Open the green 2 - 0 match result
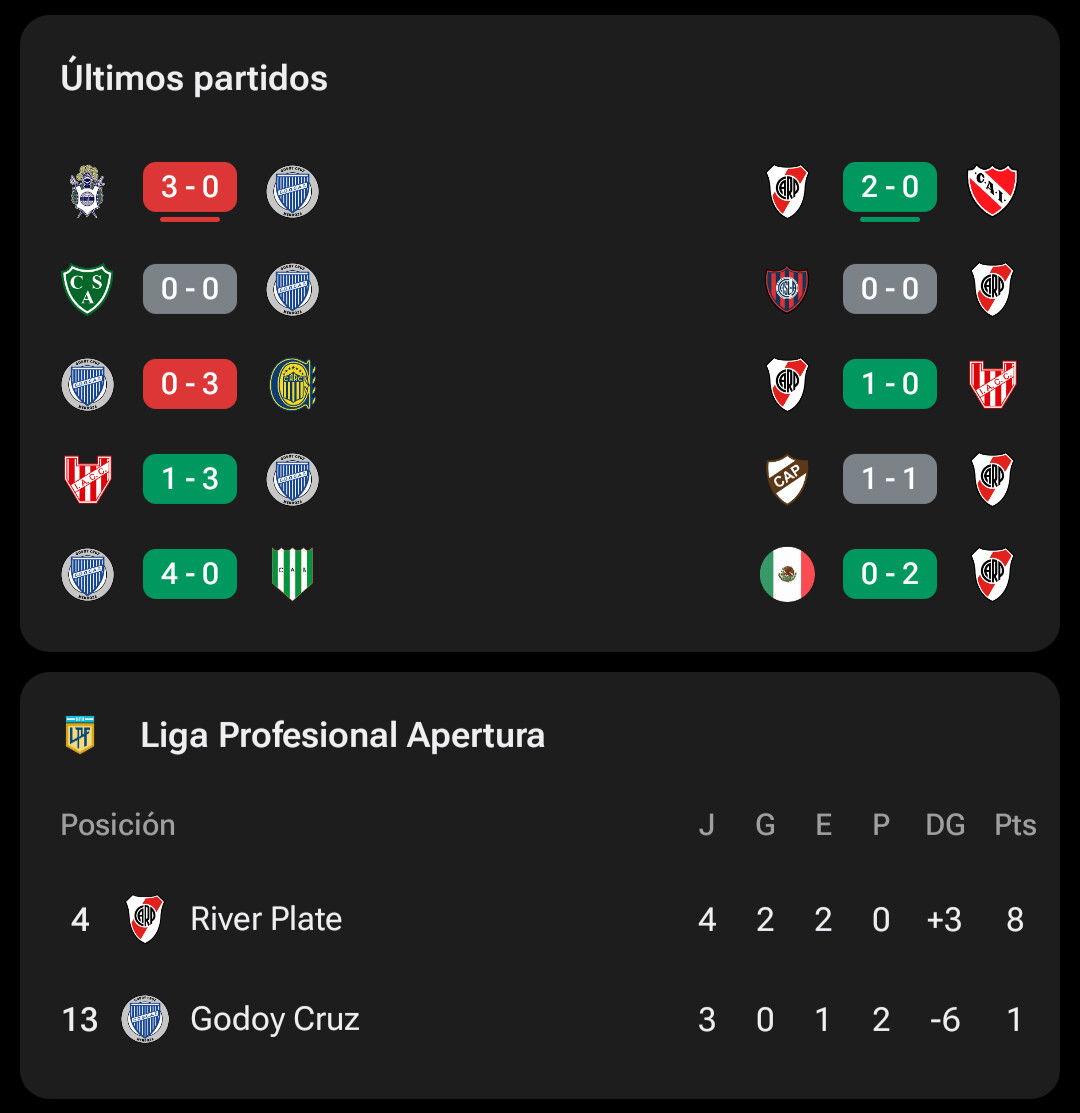 (889, 187)
